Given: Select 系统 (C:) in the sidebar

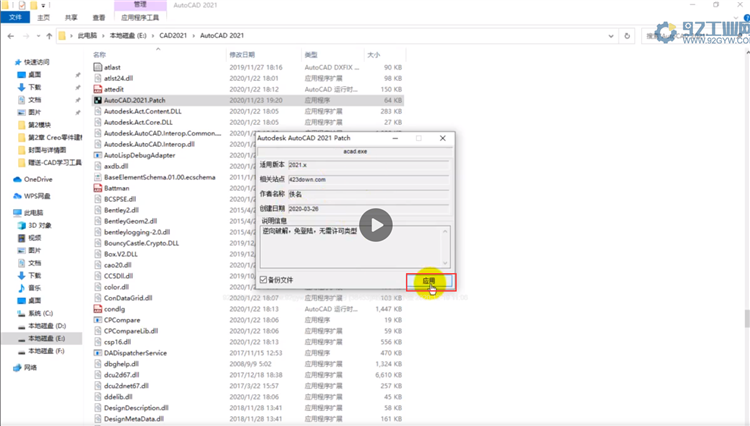Looking at the screenshot, I should (41, 313).
